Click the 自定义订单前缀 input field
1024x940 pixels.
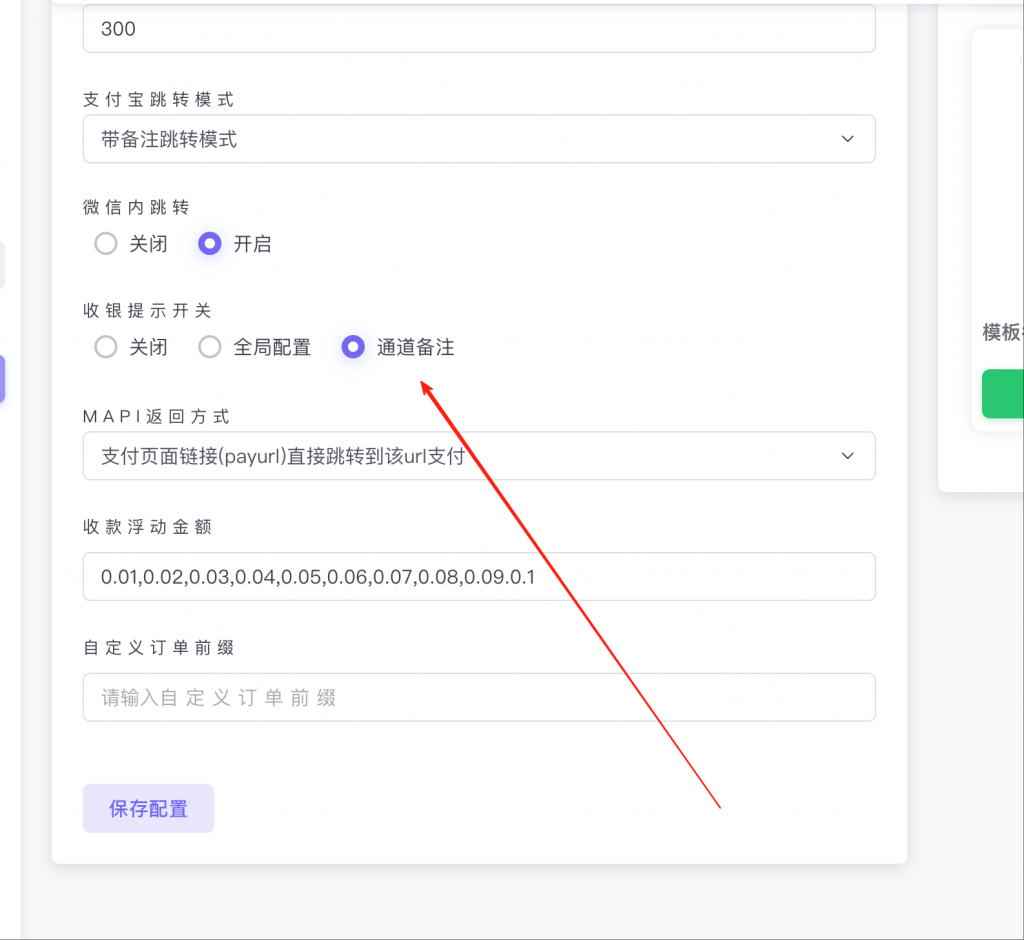(x=478, y=697)
